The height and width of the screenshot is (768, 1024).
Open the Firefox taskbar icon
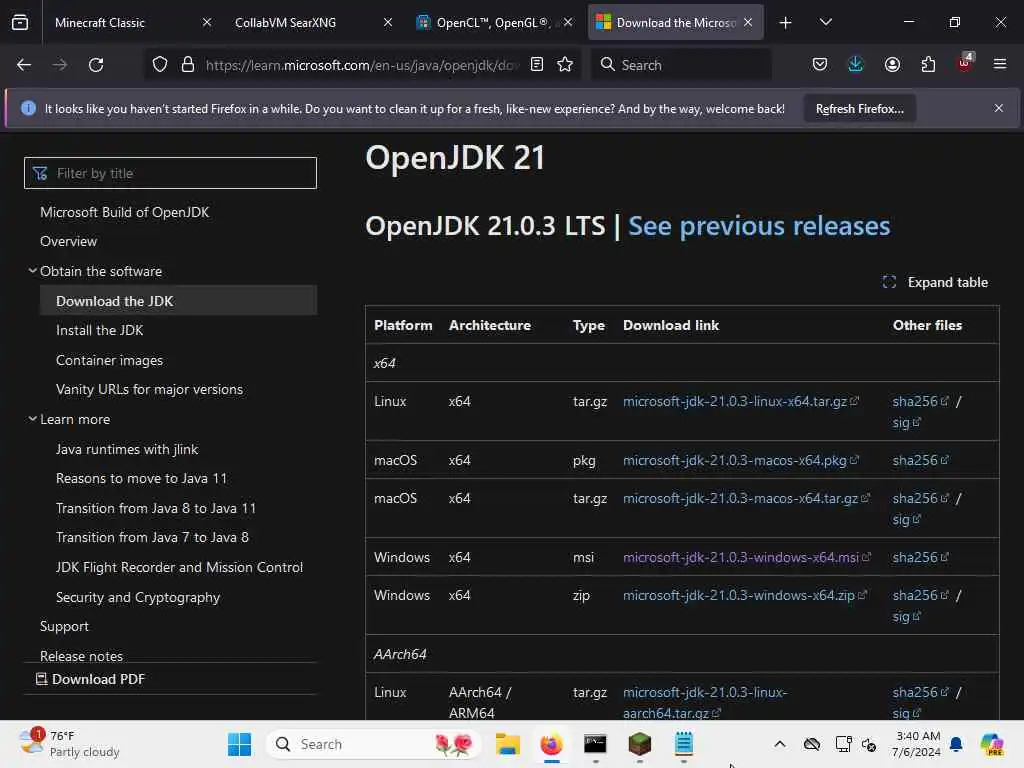[552, 744]
